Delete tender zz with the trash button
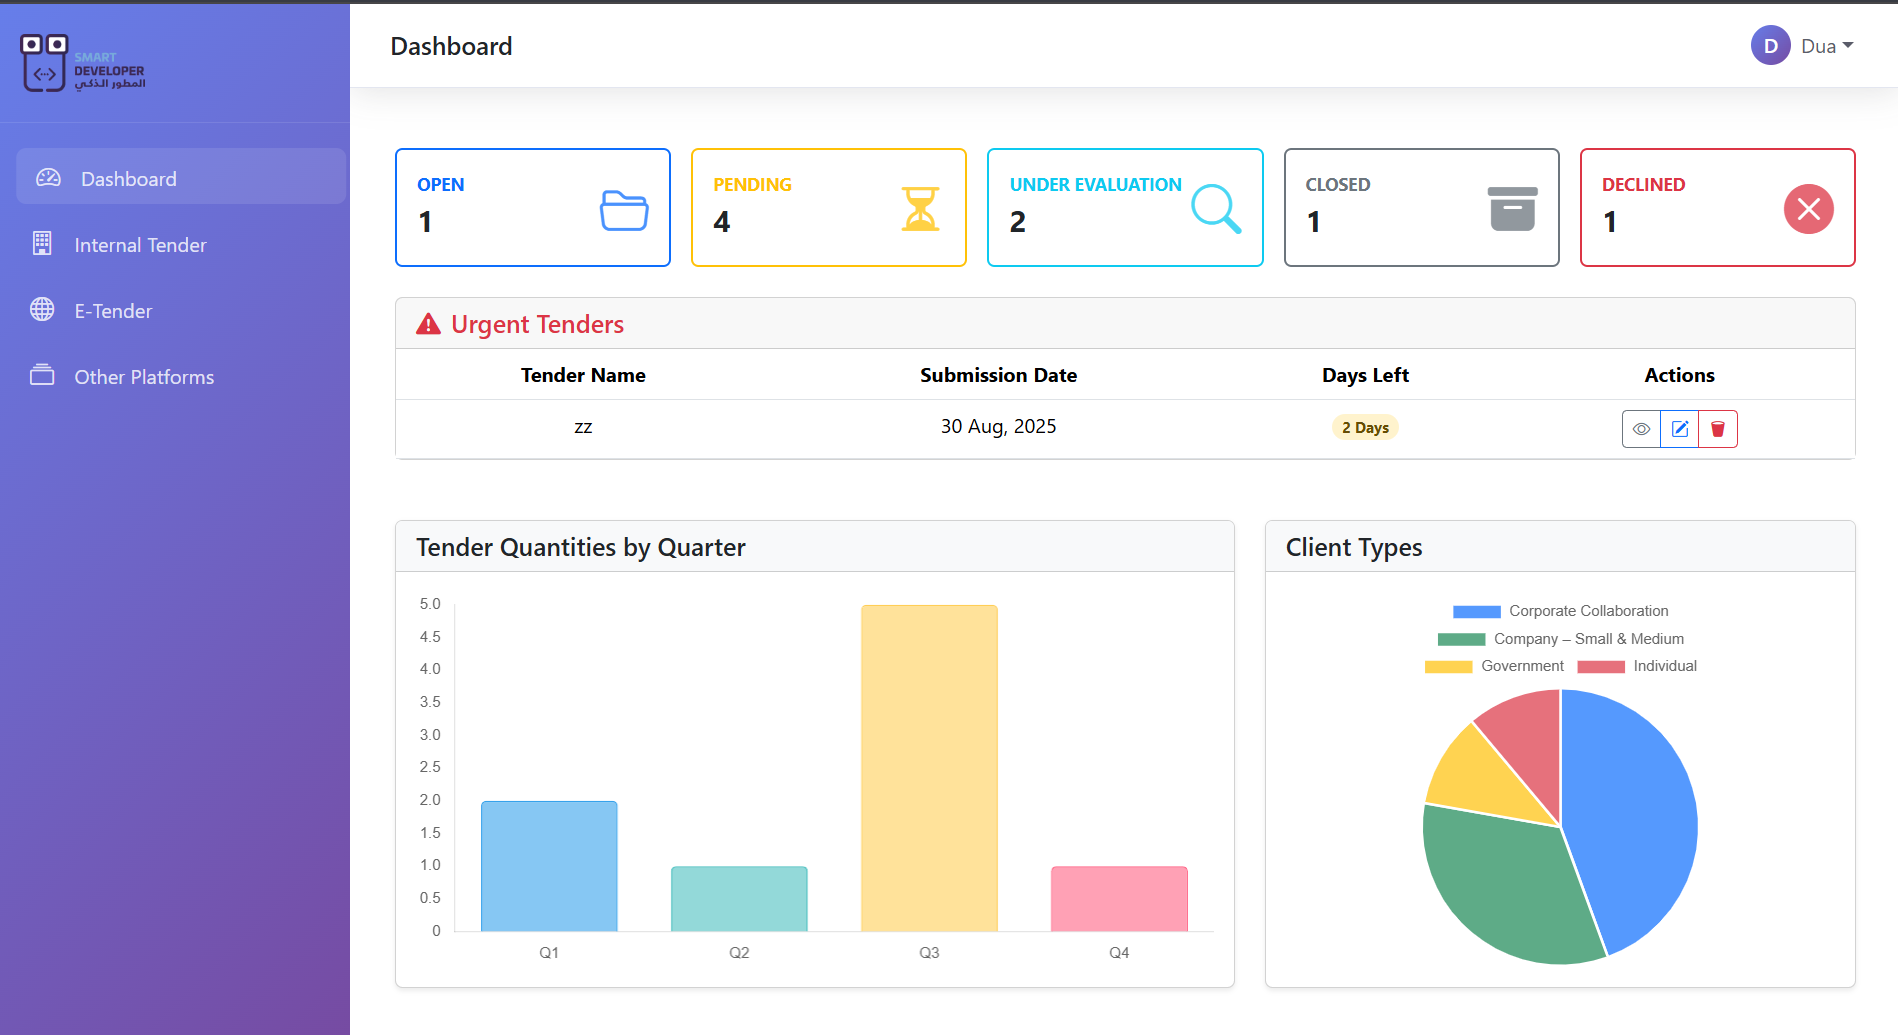 tap(1718, 429)
